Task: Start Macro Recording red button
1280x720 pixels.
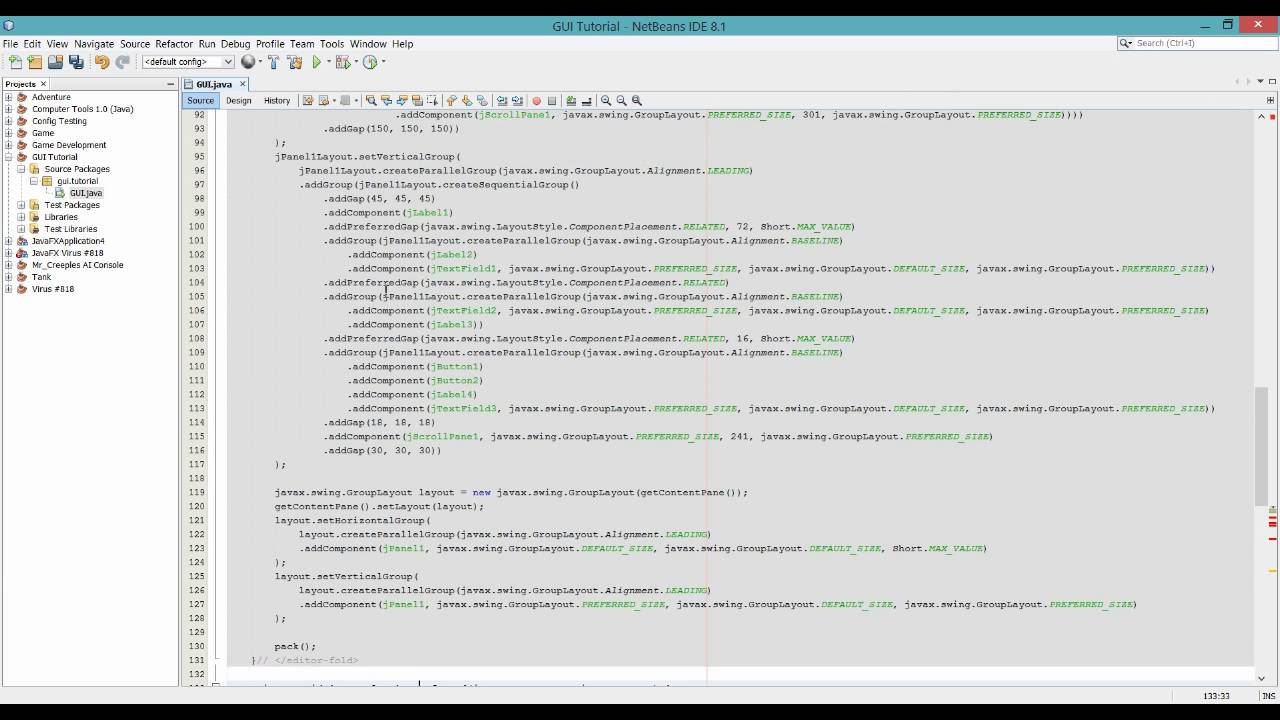Action: click(536, 100)
